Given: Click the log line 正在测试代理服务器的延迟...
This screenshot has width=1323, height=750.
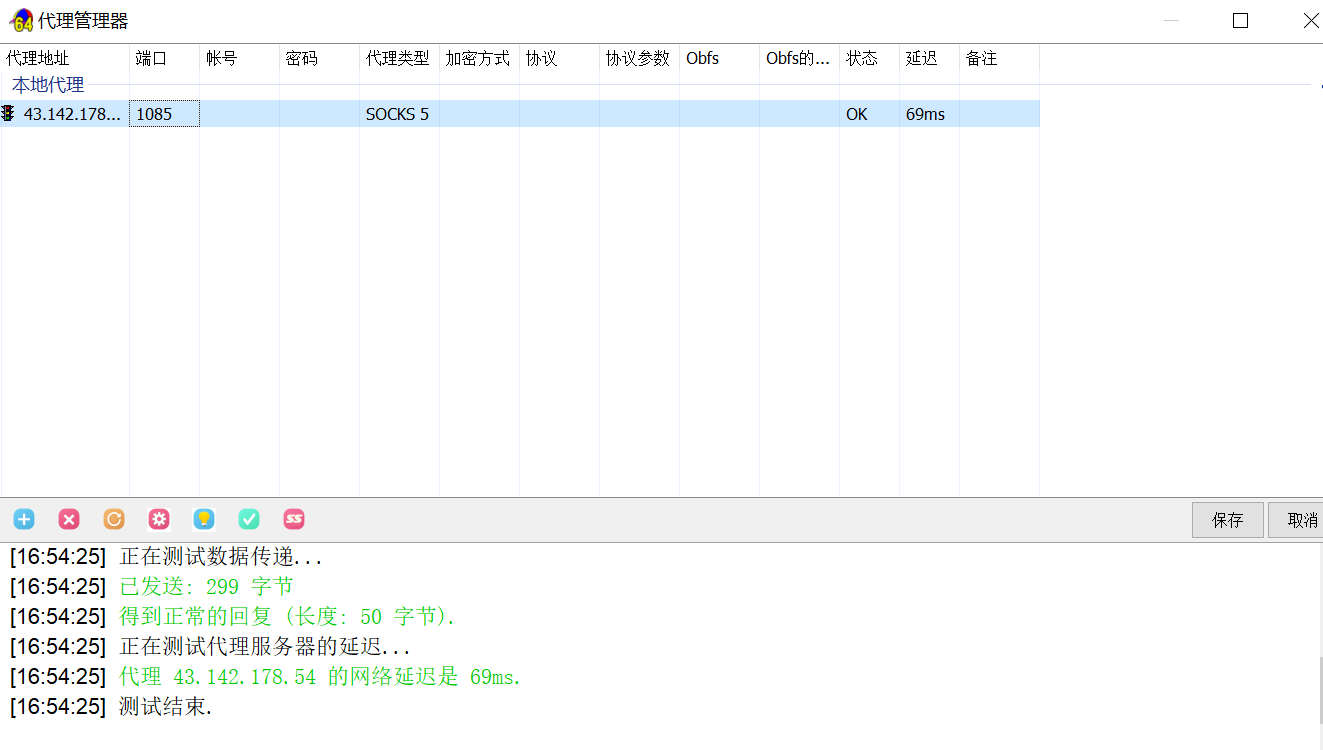Looking at the screenshot, I should (265, 647).
